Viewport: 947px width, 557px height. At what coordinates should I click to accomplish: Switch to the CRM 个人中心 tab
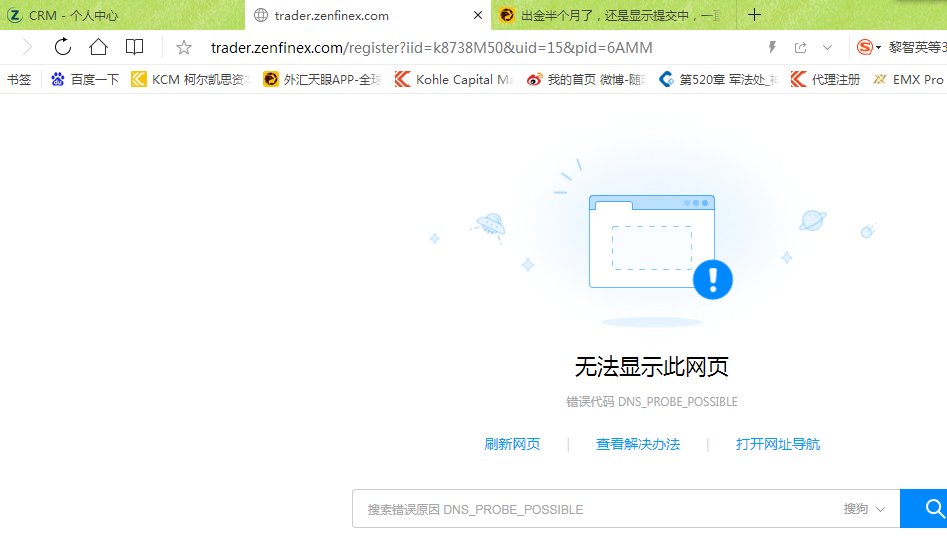[121, 15]
